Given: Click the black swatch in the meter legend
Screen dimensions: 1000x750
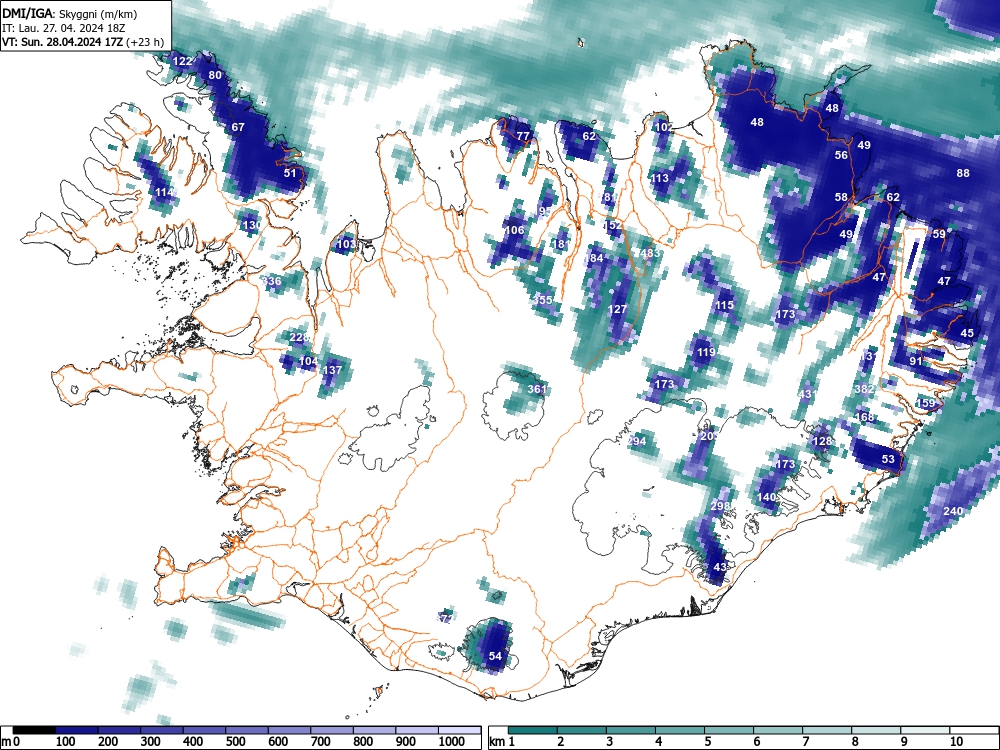Looking at the screenshot, I should tap(34, 730).
